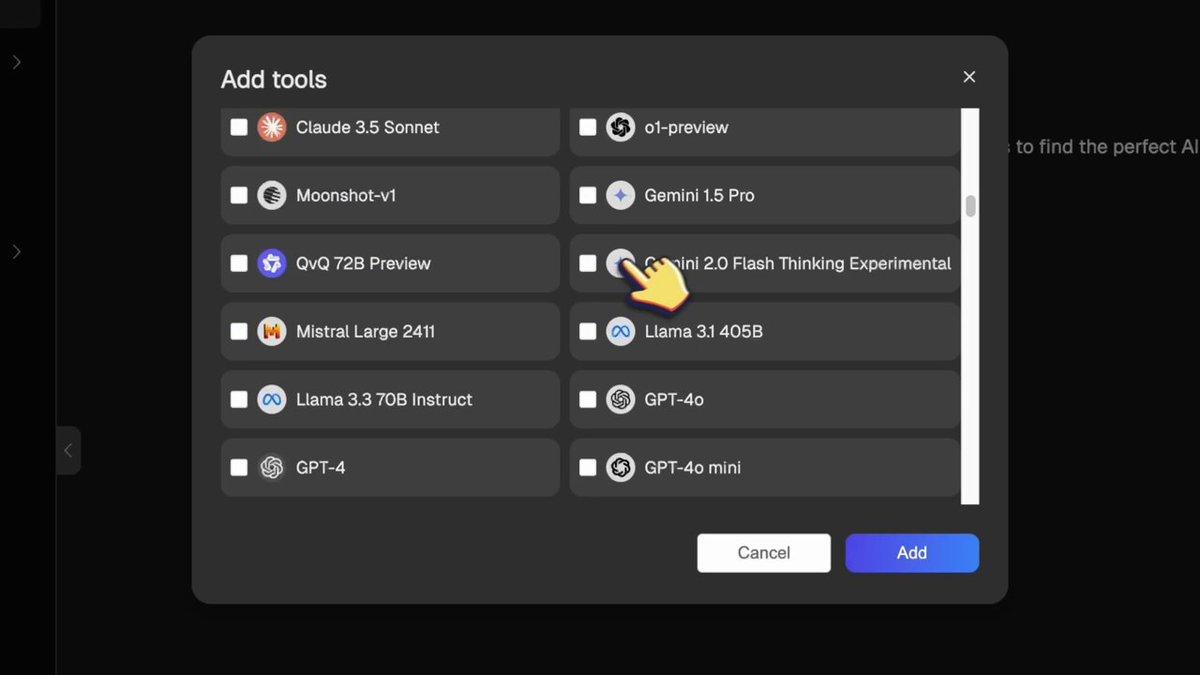Enable the o1-preview checkbox
Viewport: 1200px width, 675px height.
pyautogui.click(x=588, y=127)
